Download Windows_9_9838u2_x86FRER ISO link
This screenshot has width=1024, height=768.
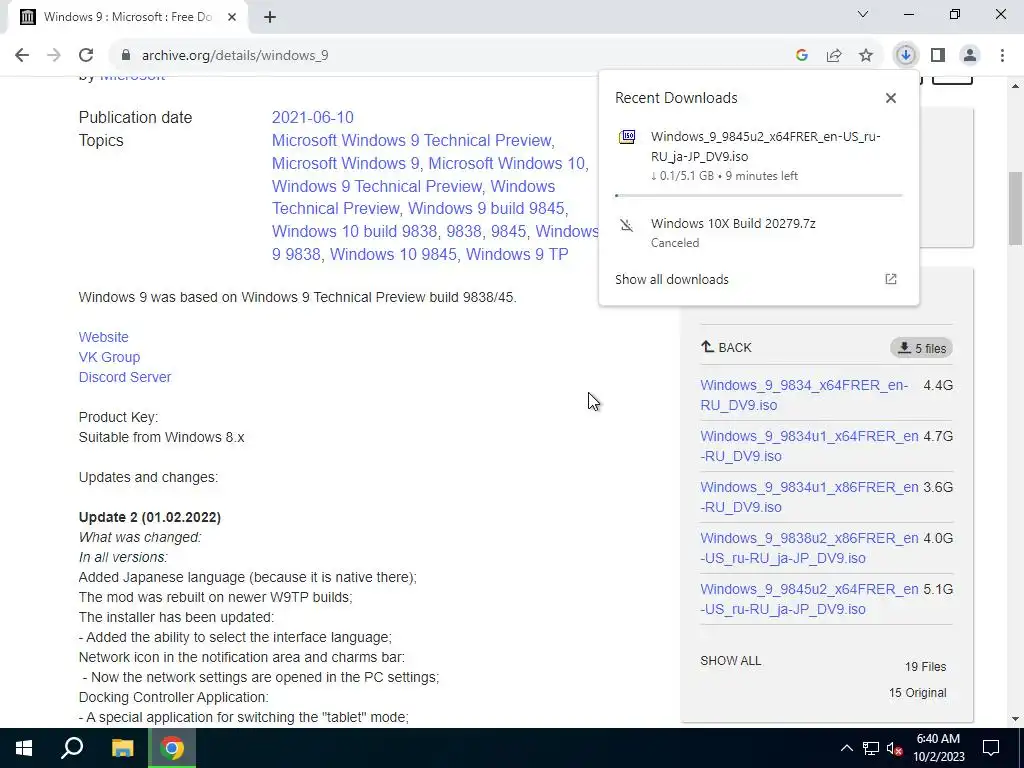coord(809,548)
